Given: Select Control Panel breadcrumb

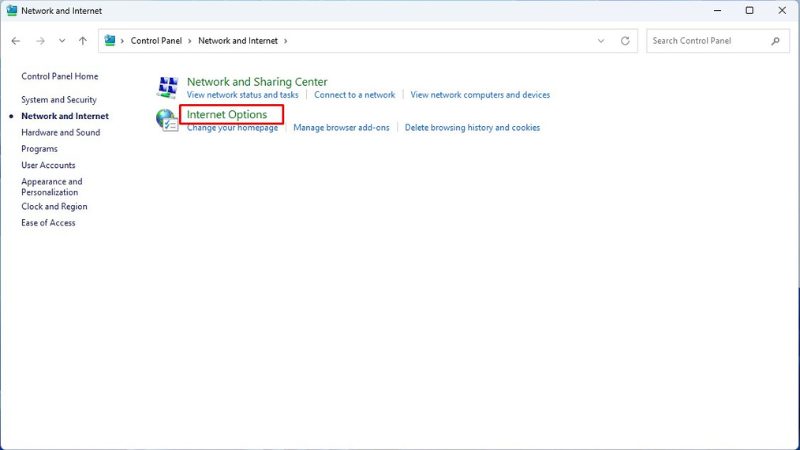Looking at the screenshot, I should click(156, 41).
